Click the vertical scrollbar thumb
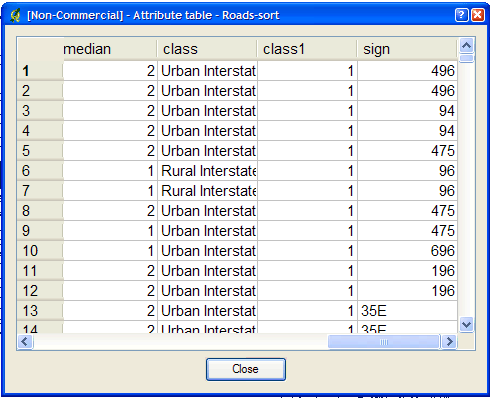This screenshot has height=398, width=490. coord(466,58)
